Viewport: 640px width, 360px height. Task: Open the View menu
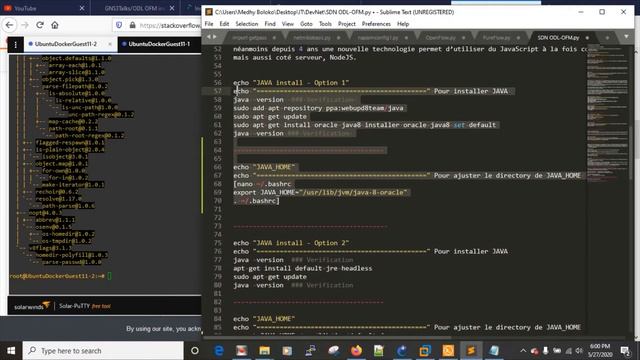click(x=288, y=24)
